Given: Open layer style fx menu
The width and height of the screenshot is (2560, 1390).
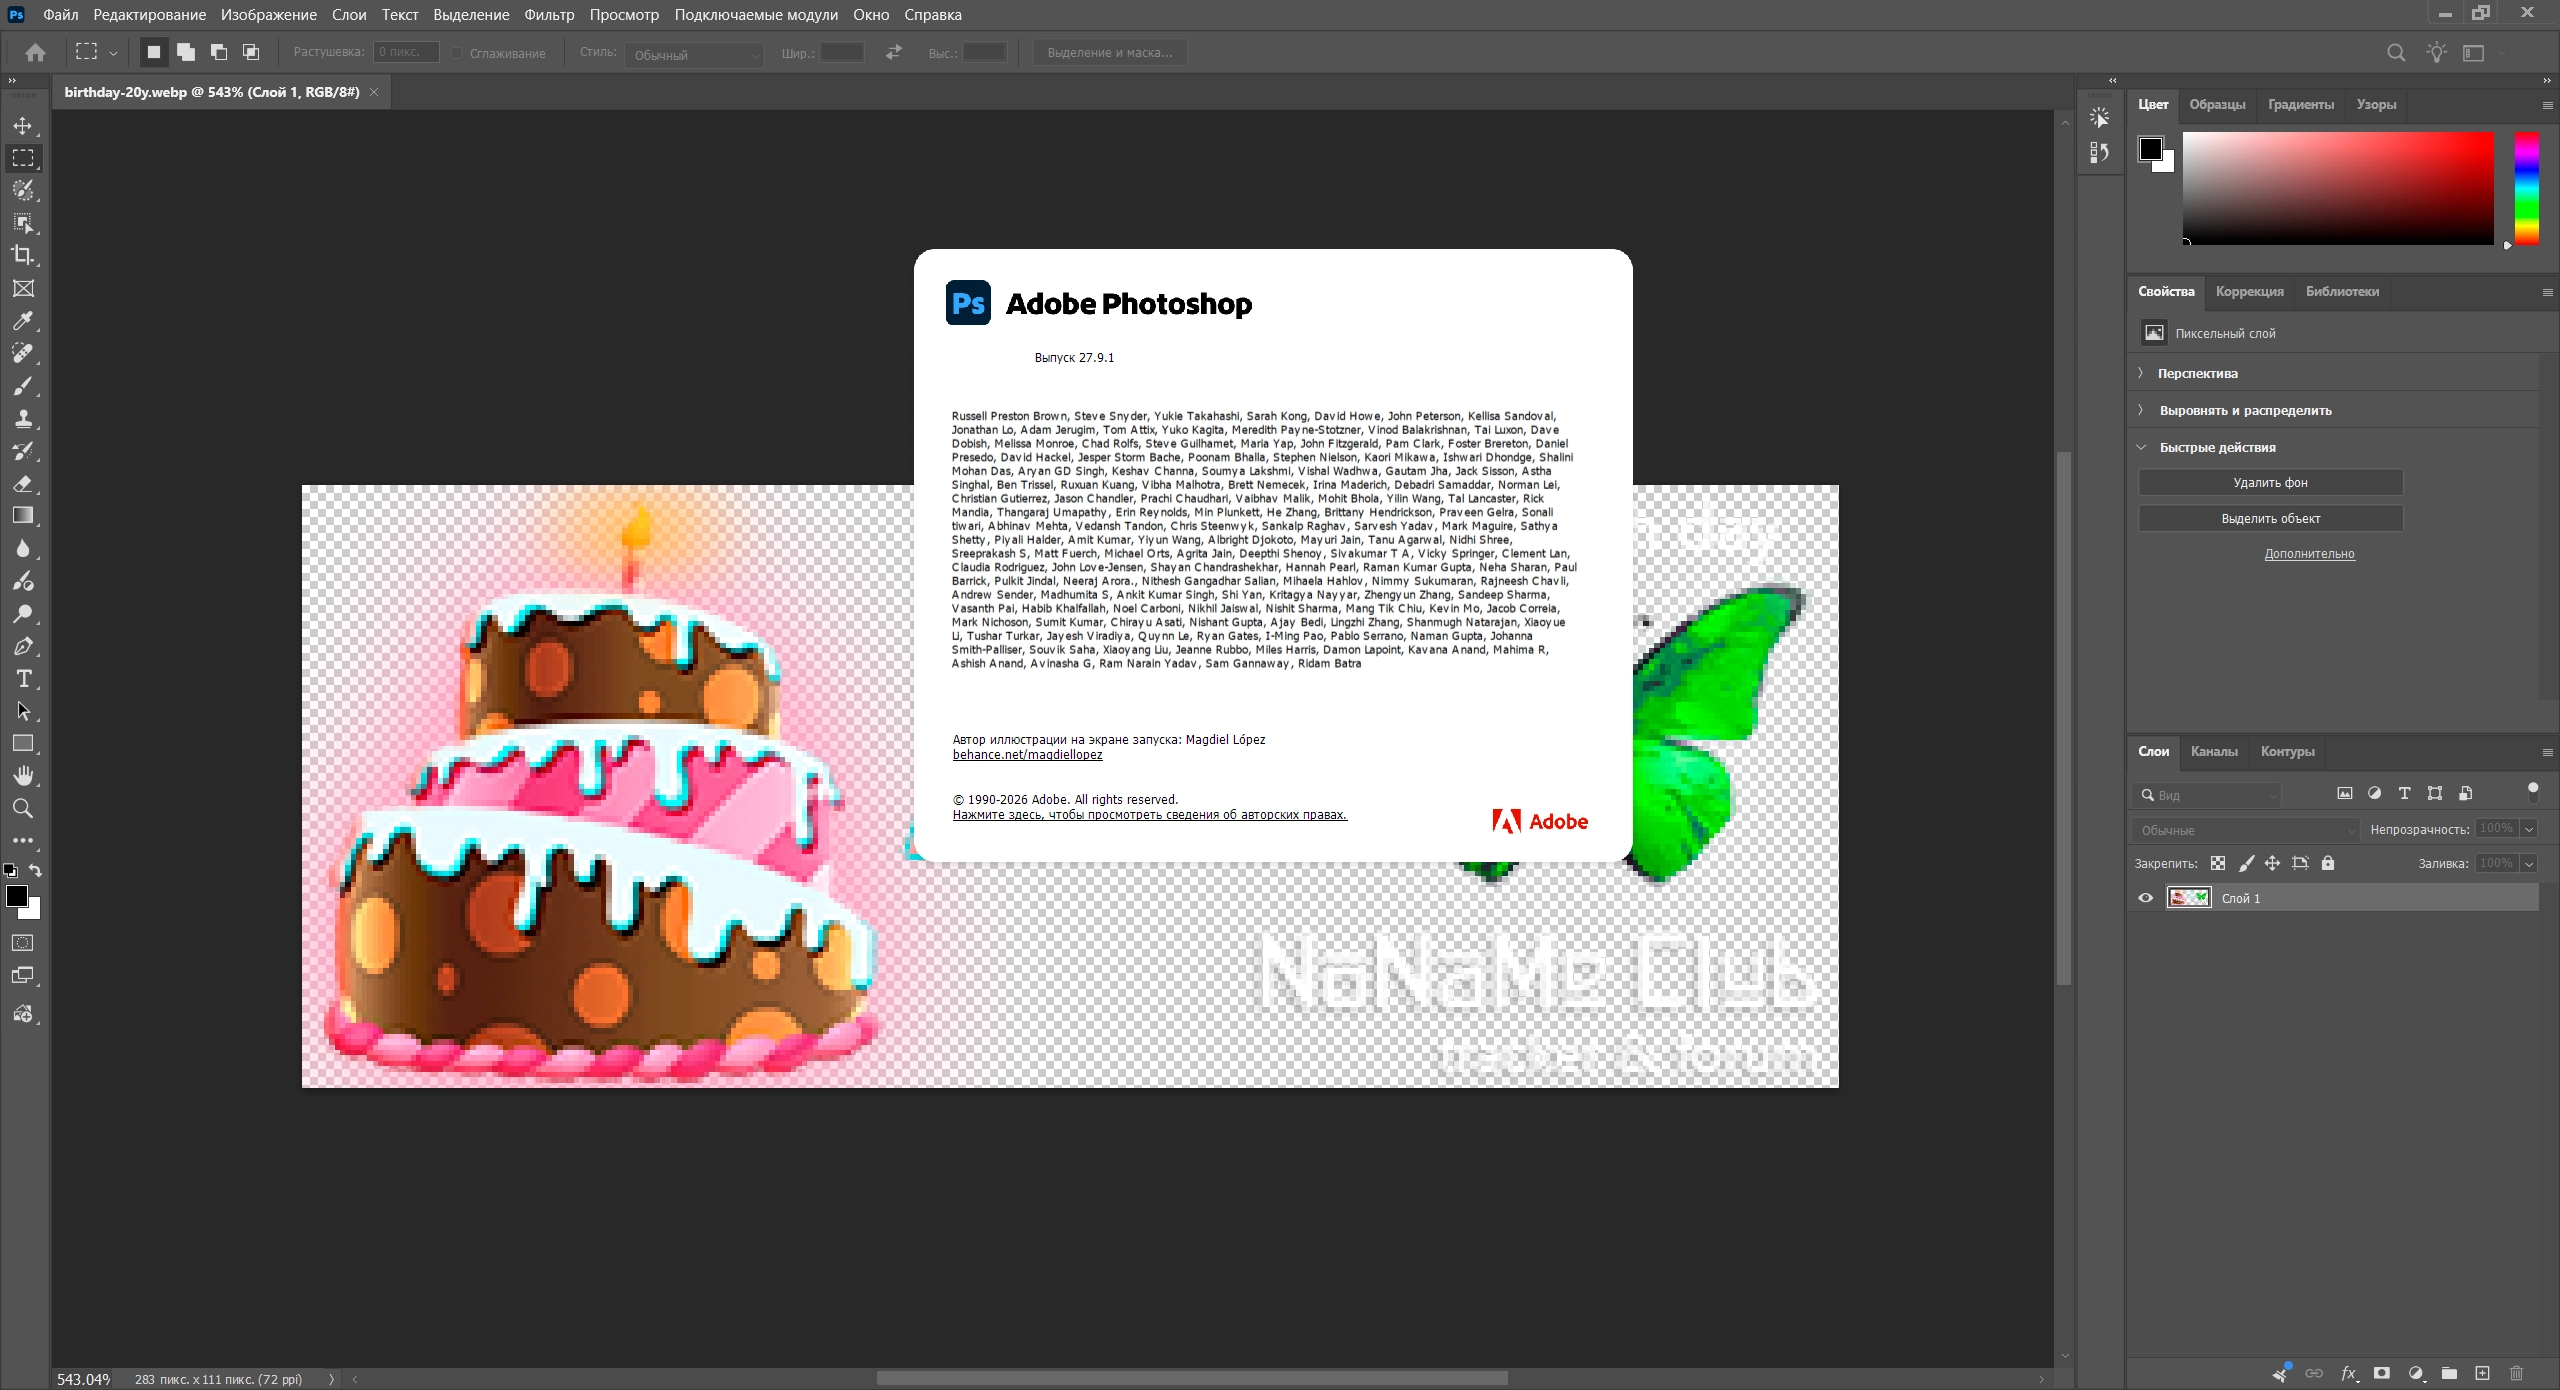Looking at the screenshot, I should [2349, 1373].
